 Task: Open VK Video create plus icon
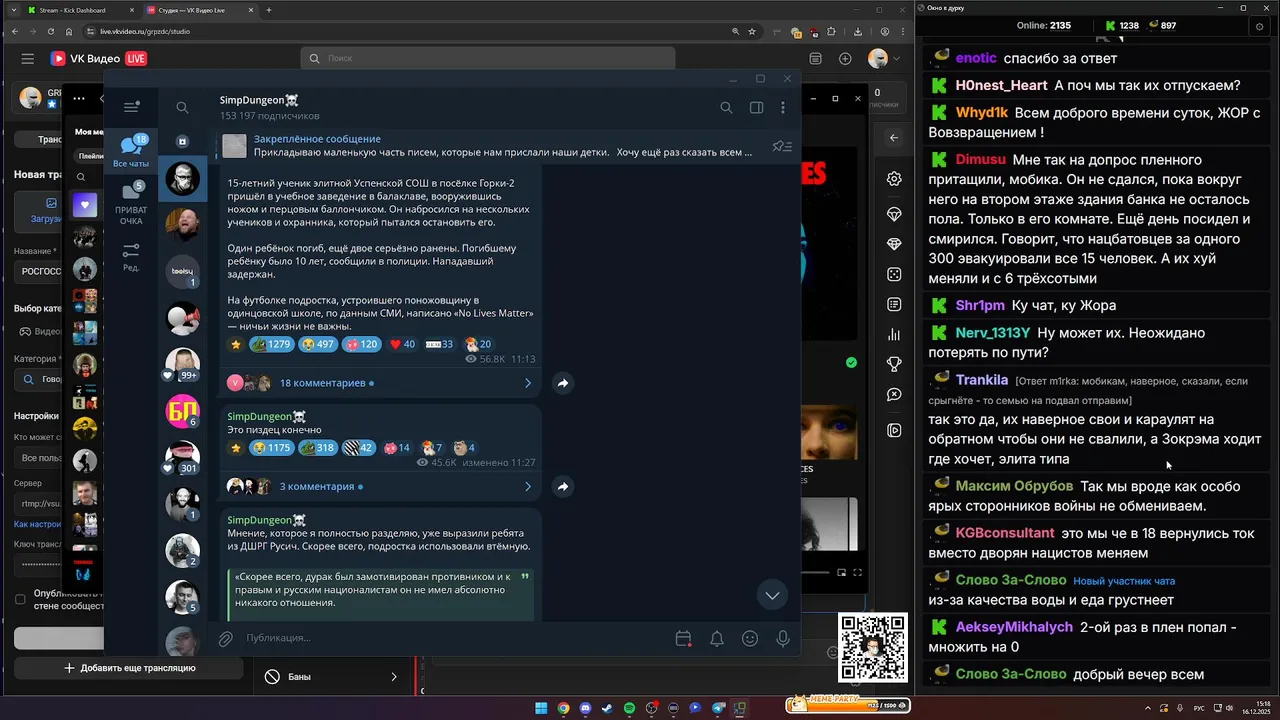(846, 59)
